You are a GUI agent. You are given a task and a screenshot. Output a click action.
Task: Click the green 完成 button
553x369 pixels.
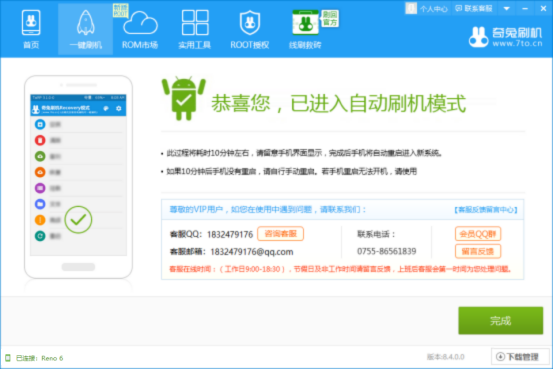pos(500,321)
